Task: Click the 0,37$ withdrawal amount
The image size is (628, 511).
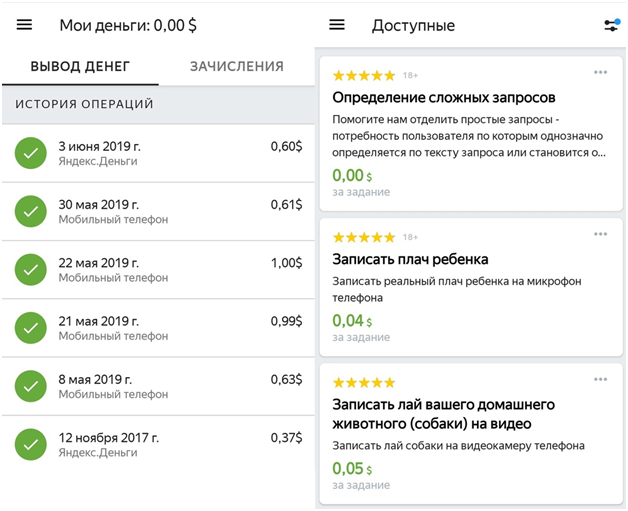Action: tap(286, 438)
